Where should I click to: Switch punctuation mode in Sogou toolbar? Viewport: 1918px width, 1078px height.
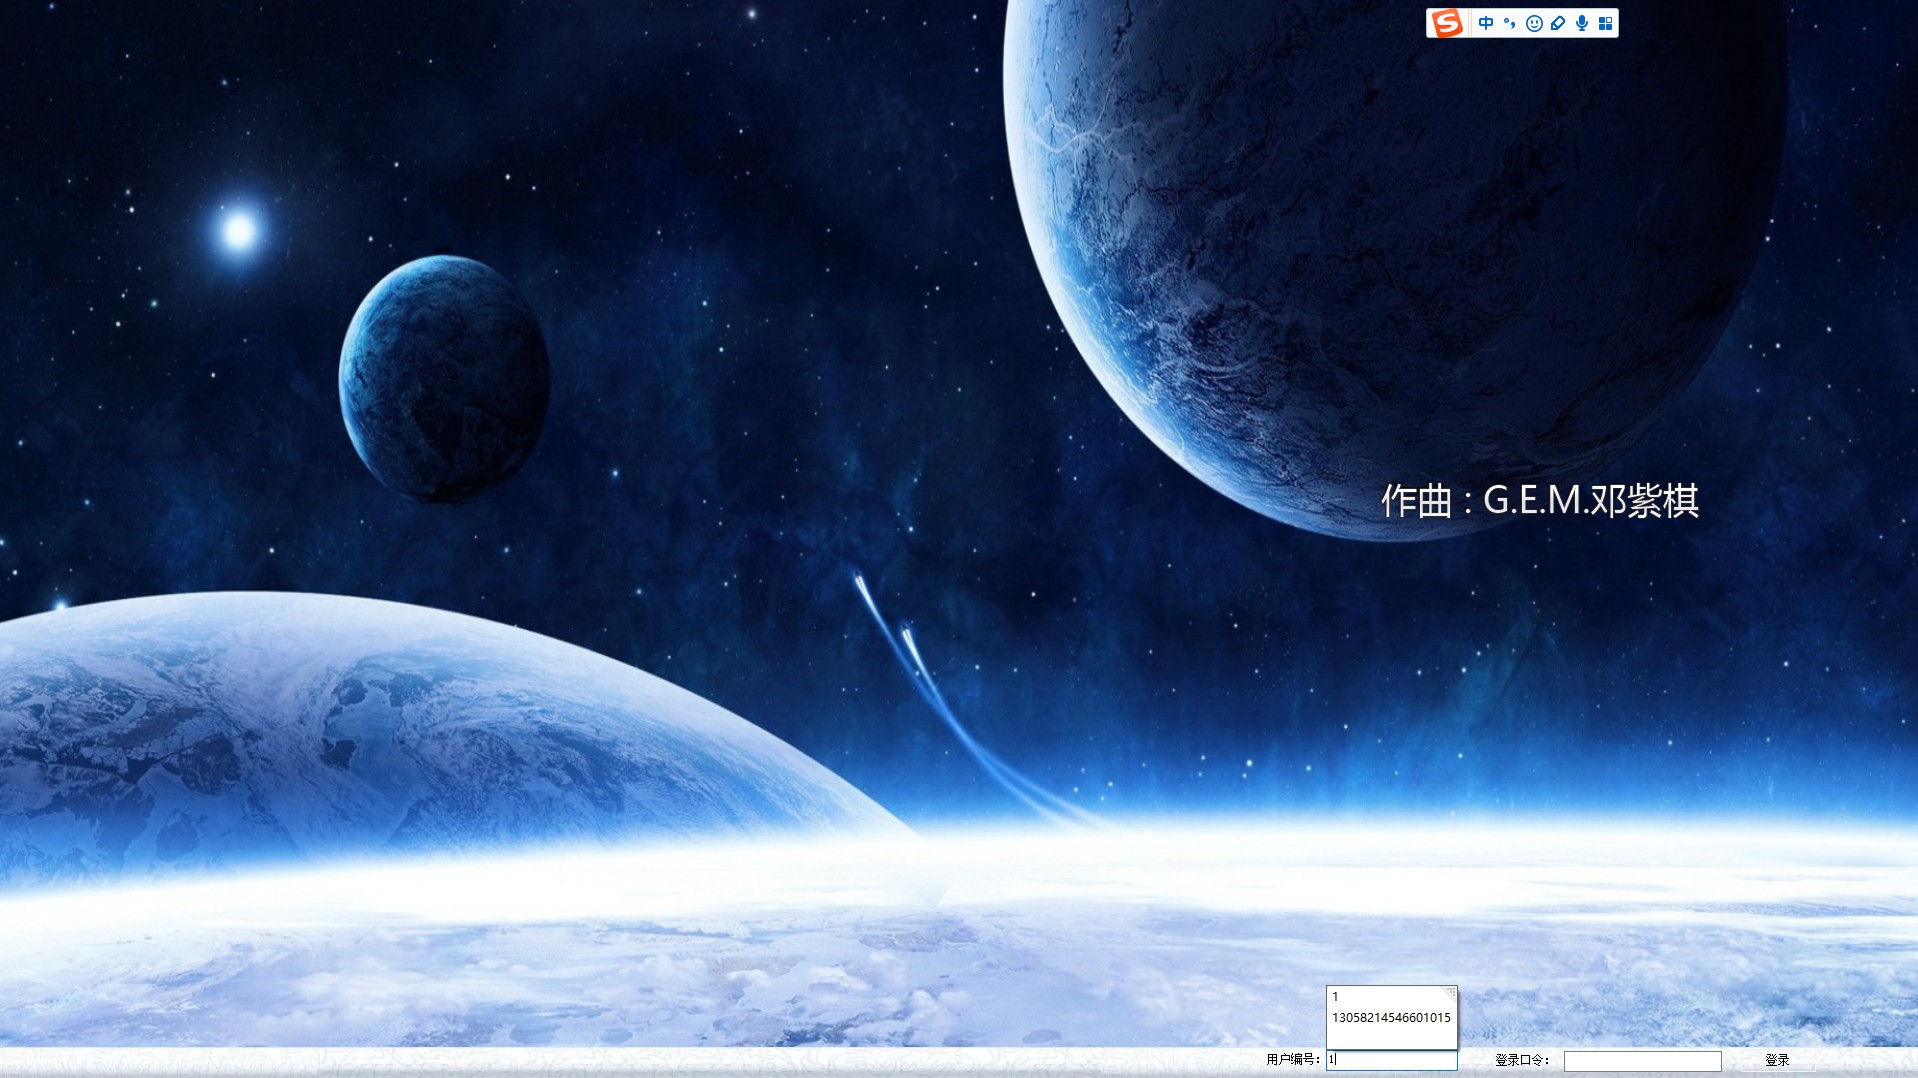point(1510,23)
